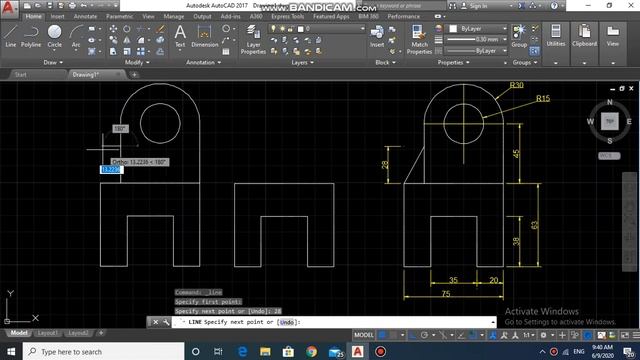Viewport: 640px width, 360px height.
Task: Expand the Draw panel
Action: tap(53, 62)
